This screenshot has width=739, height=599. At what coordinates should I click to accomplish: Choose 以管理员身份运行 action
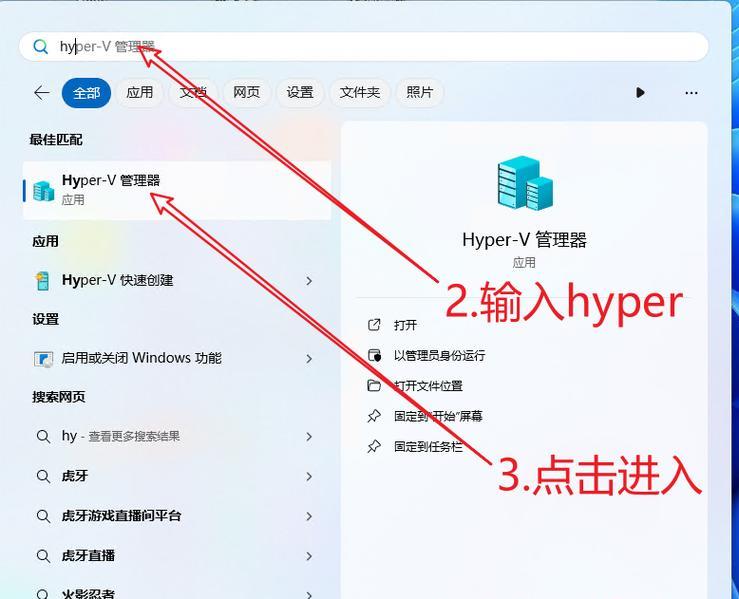[439, 355]
